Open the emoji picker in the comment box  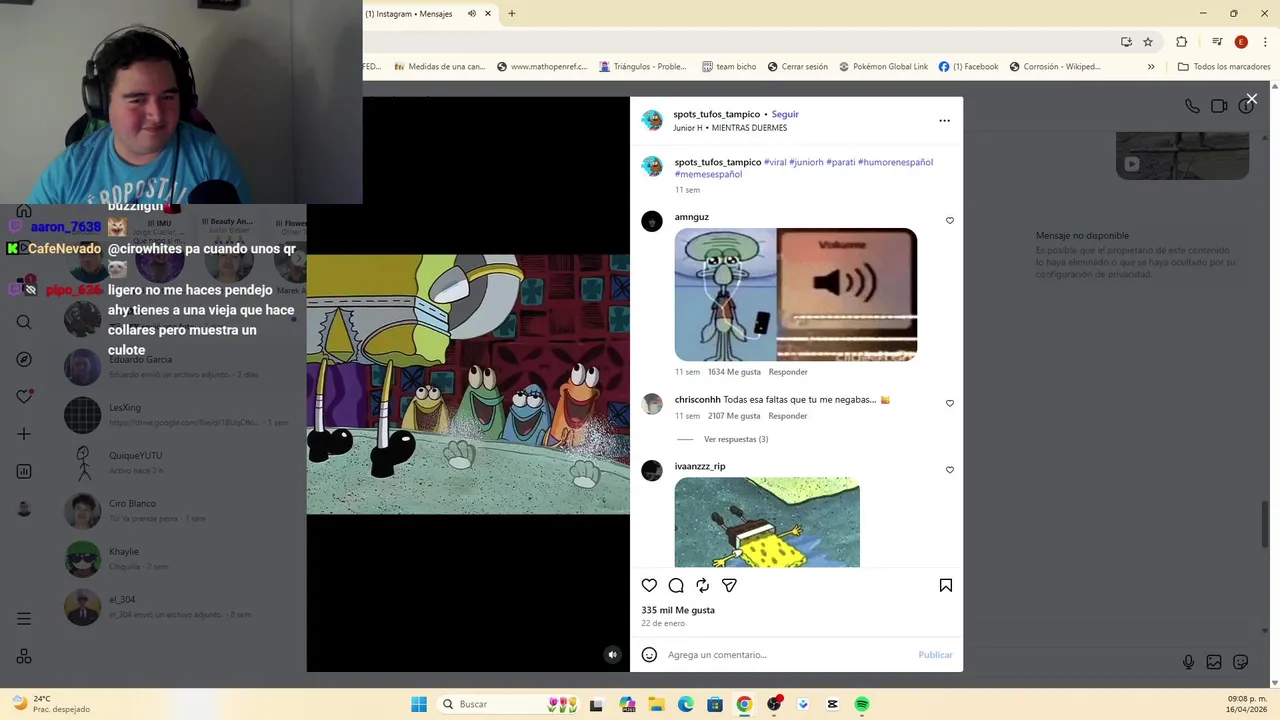coord(649,655)
